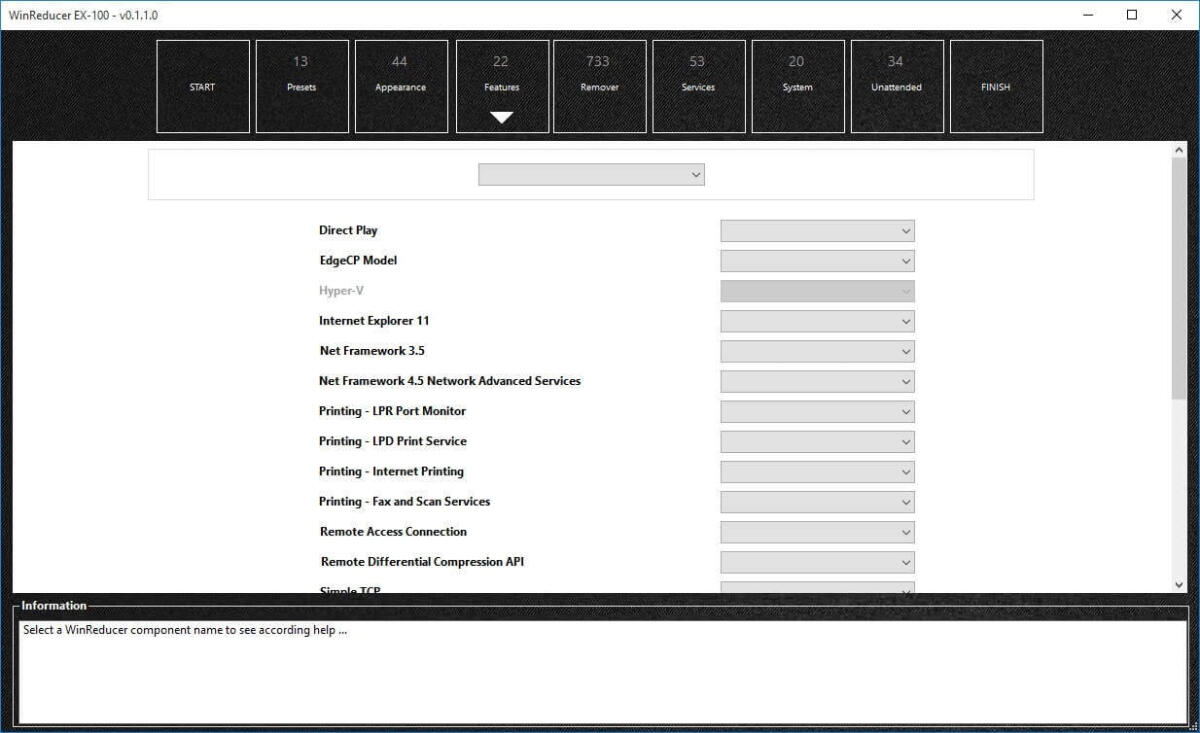Image resolution: width=1200 pixels, height=733 pixels.
Task: Click the START tile
Action: coord(202,86)
